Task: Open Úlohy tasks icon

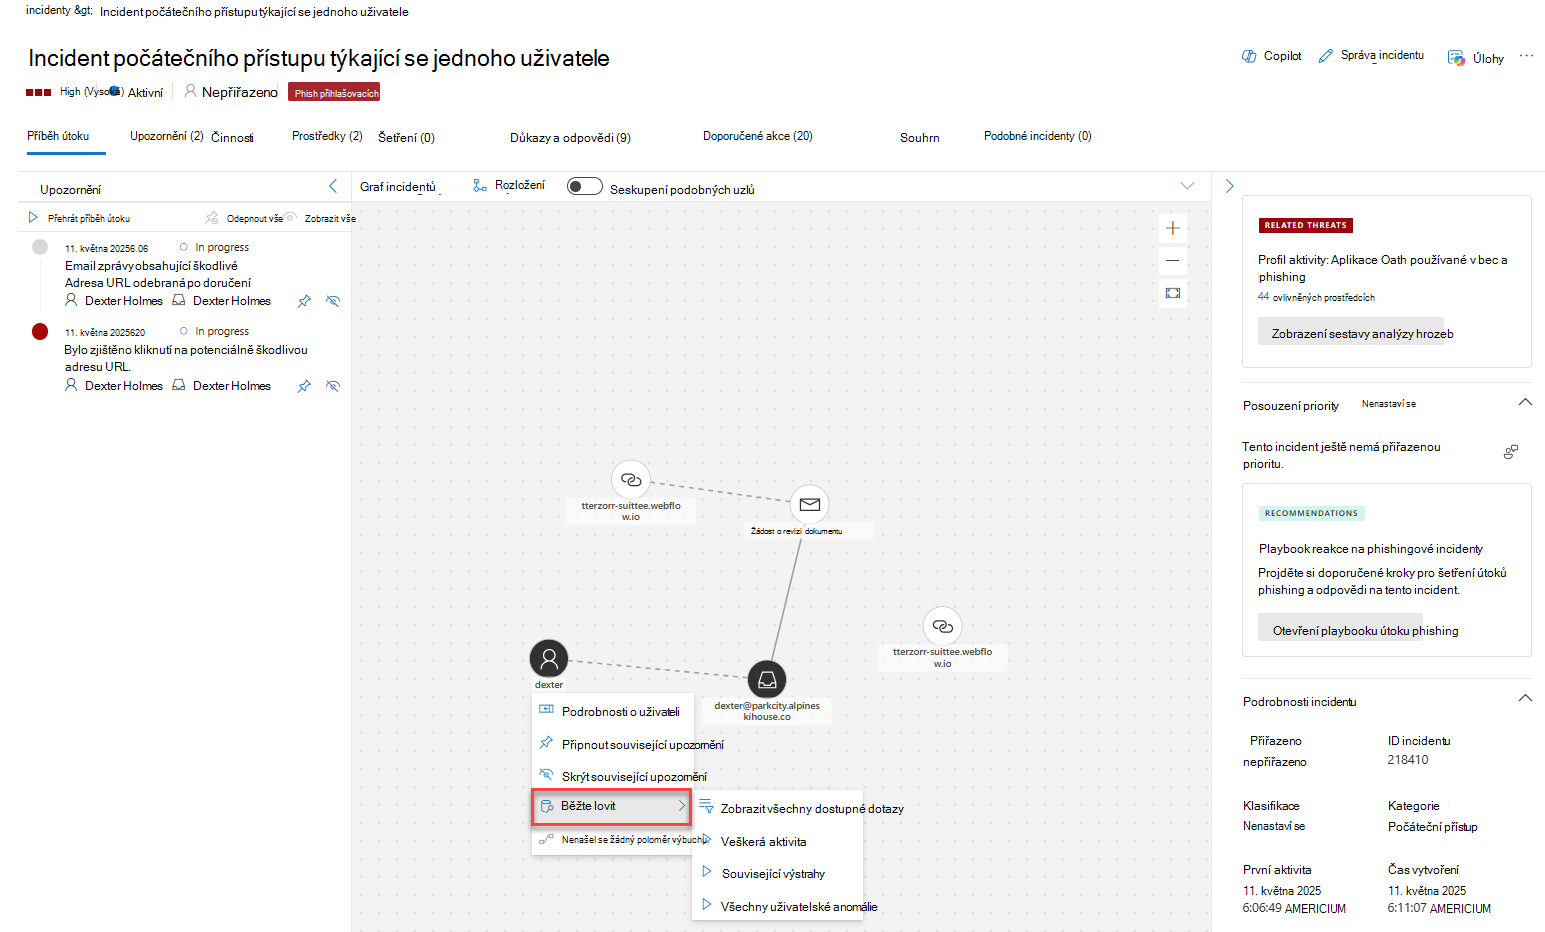Action: coord(1456,58)
